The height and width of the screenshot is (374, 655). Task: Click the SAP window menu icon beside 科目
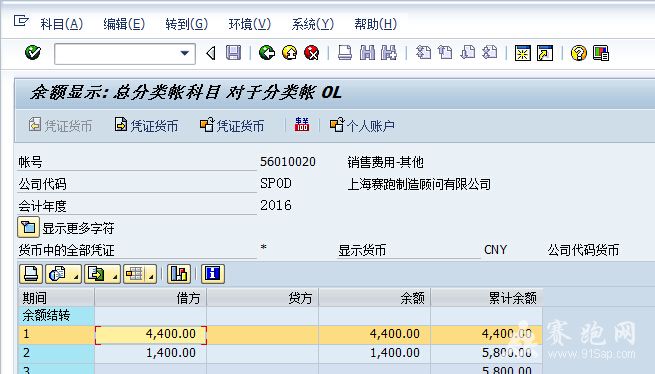tap(21, 20)
